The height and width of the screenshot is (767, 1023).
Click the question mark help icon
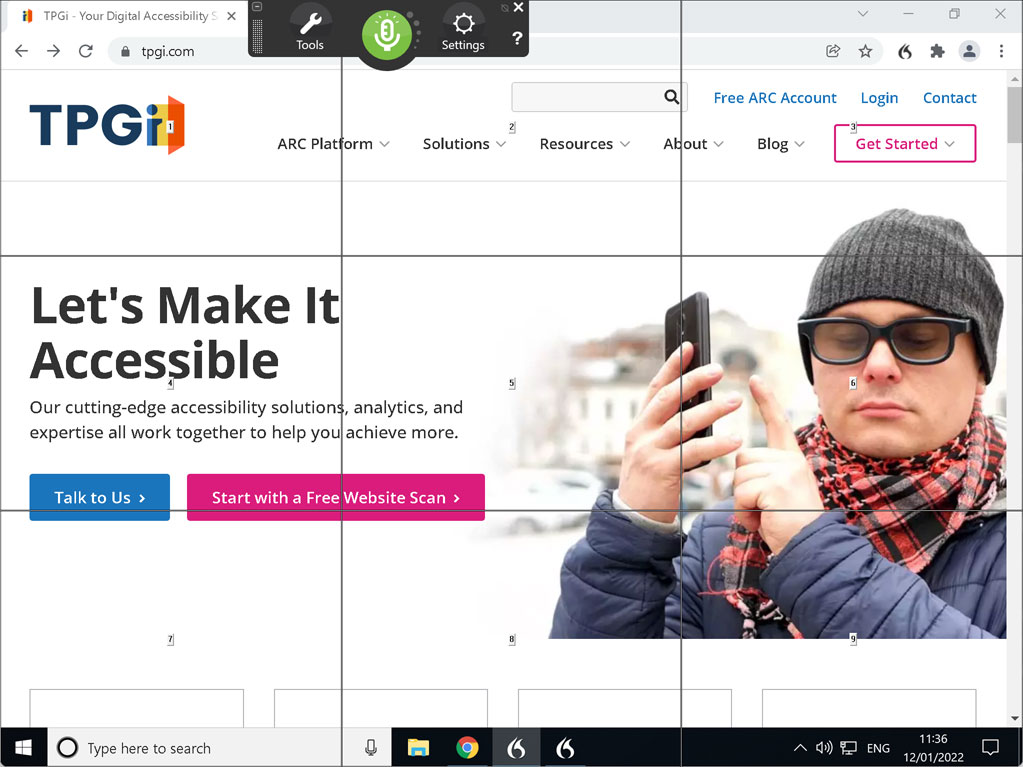pyautogui.click(x=516, y=40)
